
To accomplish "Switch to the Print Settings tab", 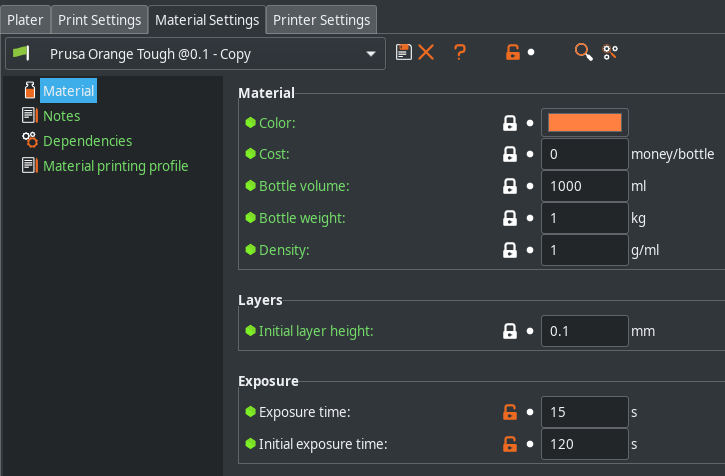I will pyautogui.click(x=99, y=19).
